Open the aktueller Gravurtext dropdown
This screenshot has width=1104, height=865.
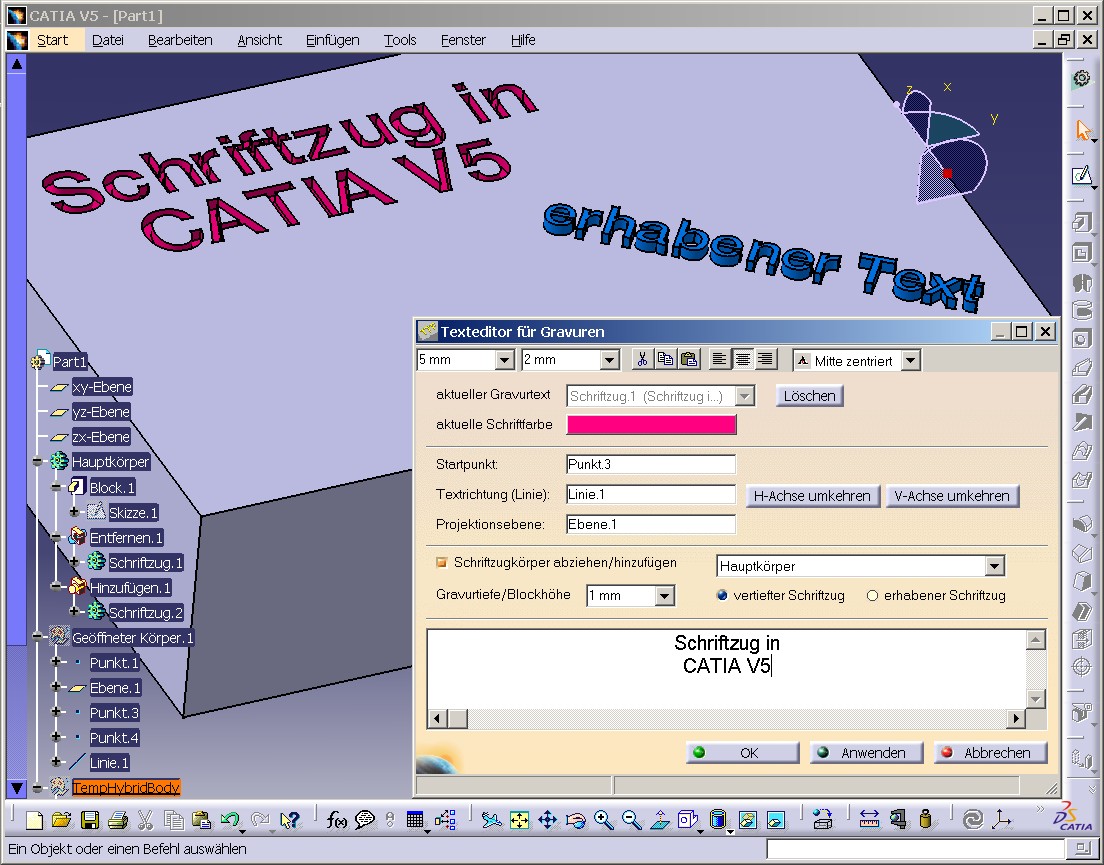point(744,396)
